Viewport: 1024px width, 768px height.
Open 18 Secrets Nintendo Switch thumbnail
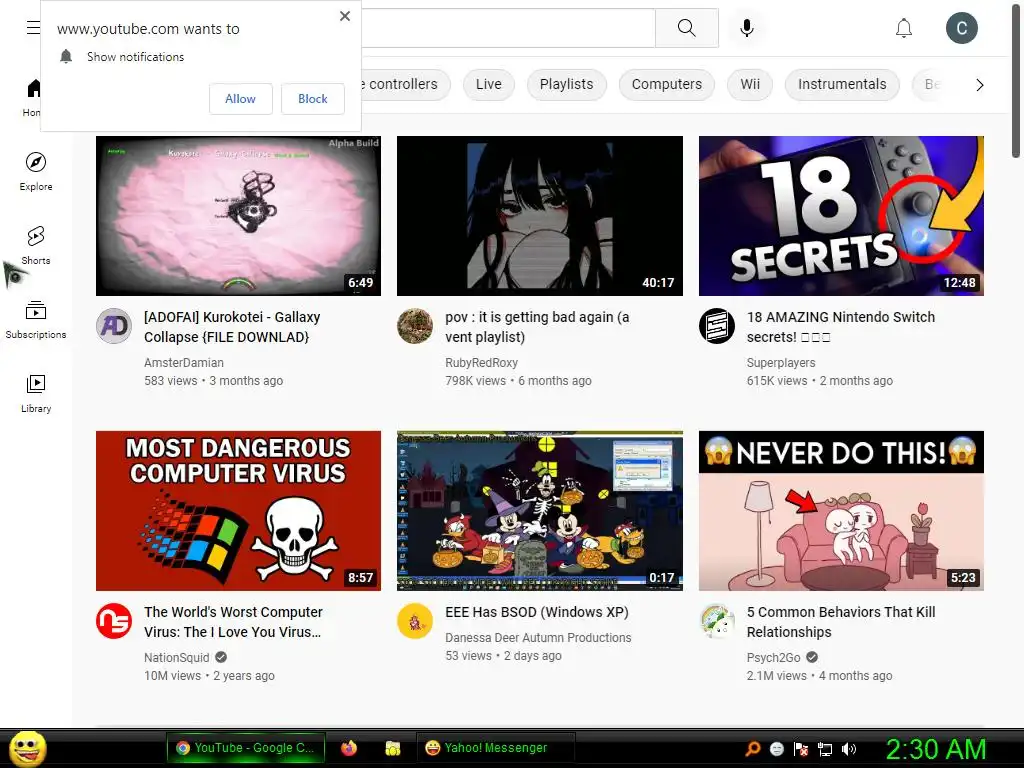(841, 216)
